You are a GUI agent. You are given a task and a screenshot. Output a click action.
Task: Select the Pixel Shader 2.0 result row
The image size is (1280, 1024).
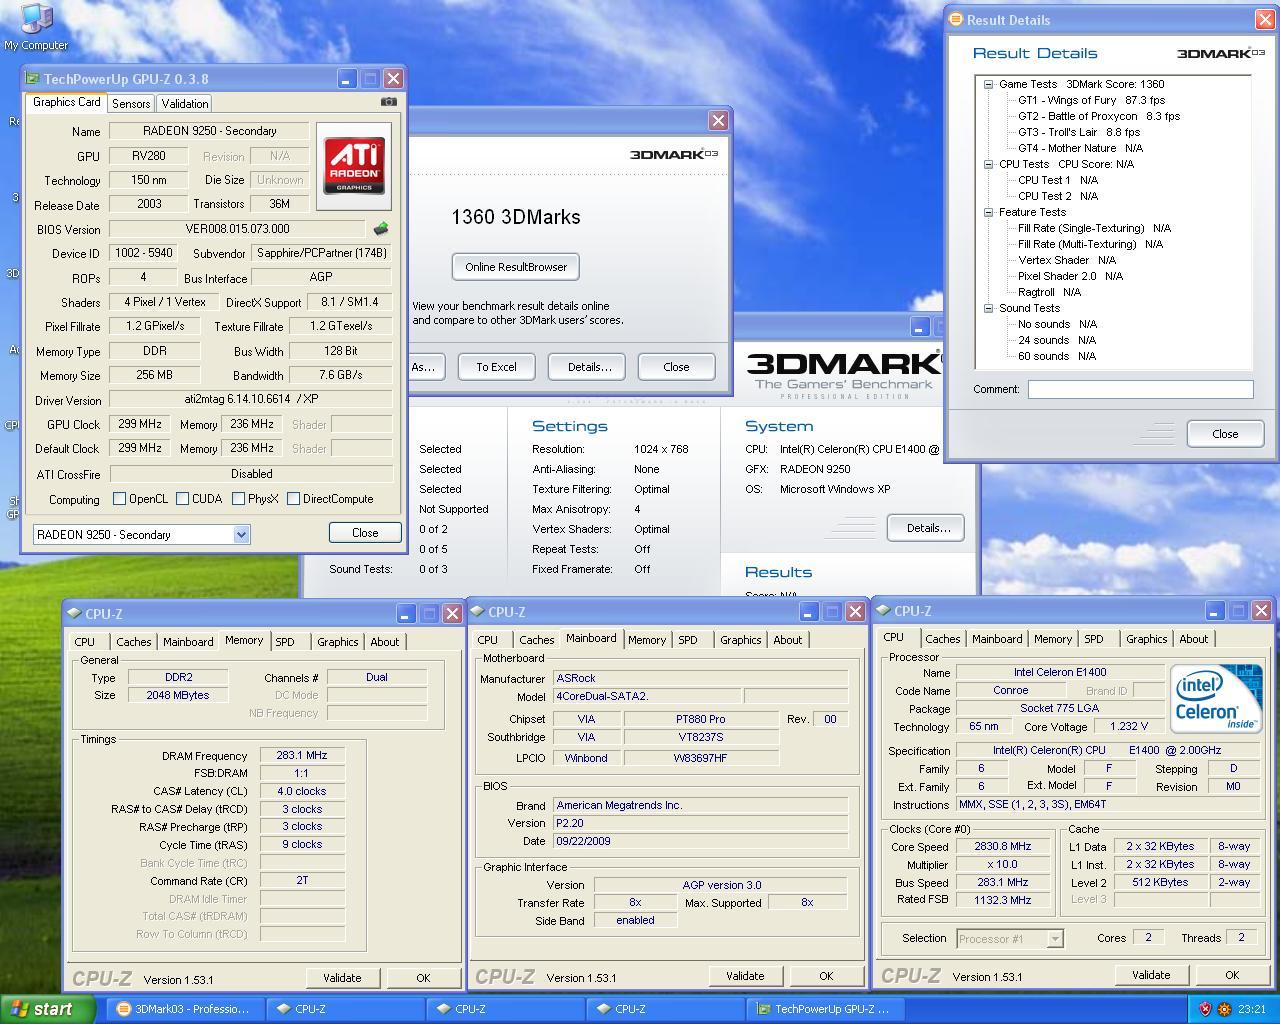1070,277
